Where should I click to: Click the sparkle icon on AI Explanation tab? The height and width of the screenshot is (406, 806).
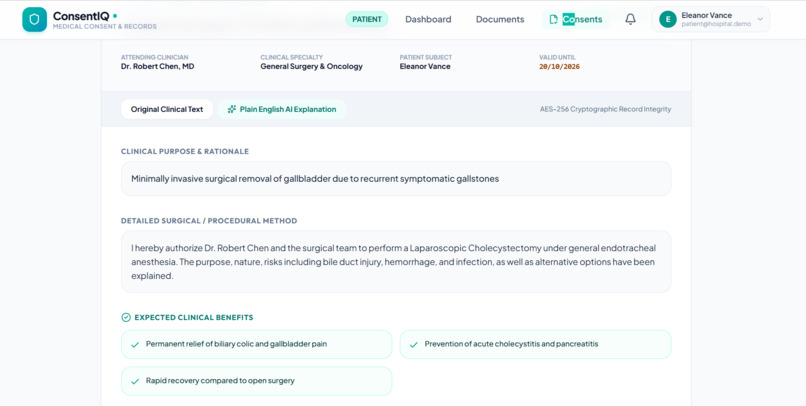point(232,109)
